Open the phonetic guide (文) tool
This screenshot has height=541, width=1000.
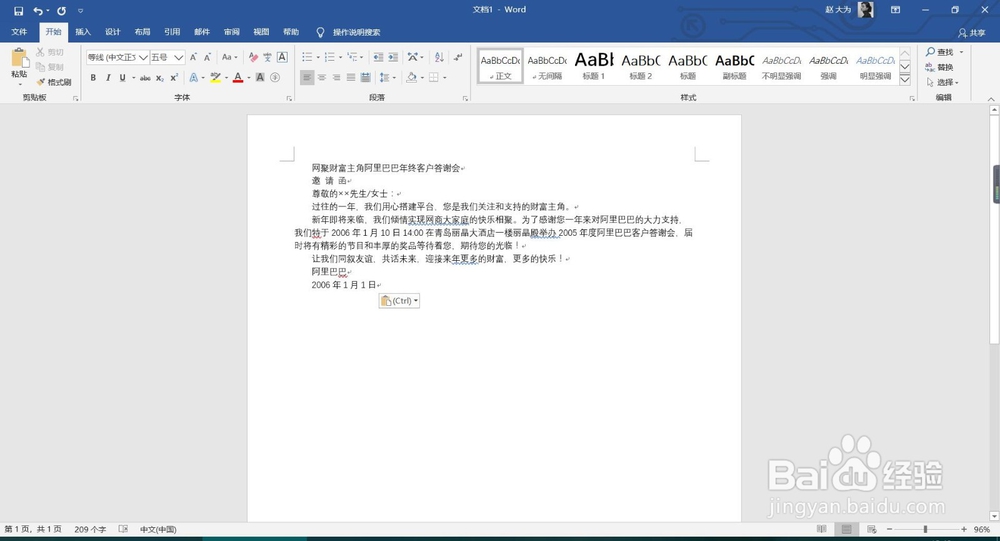coord(267,57)
